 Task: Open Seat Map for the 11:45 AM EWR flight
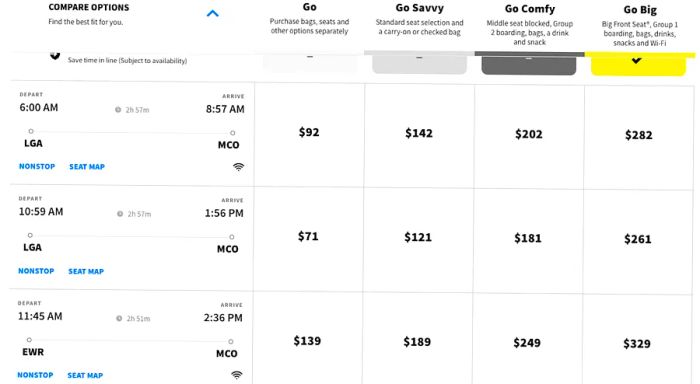pyautogui.click(x=85, y=376)
